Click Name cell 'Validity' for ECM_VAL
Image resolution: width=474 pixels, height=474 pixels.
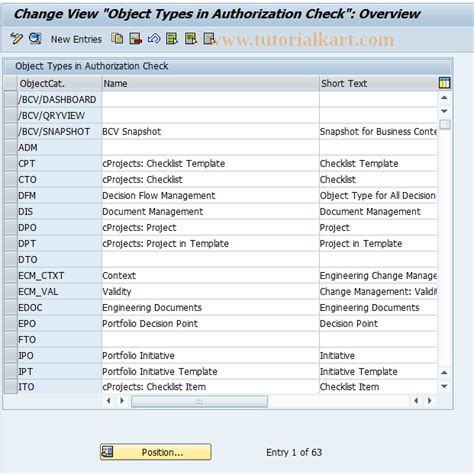[x=210, y=291]
